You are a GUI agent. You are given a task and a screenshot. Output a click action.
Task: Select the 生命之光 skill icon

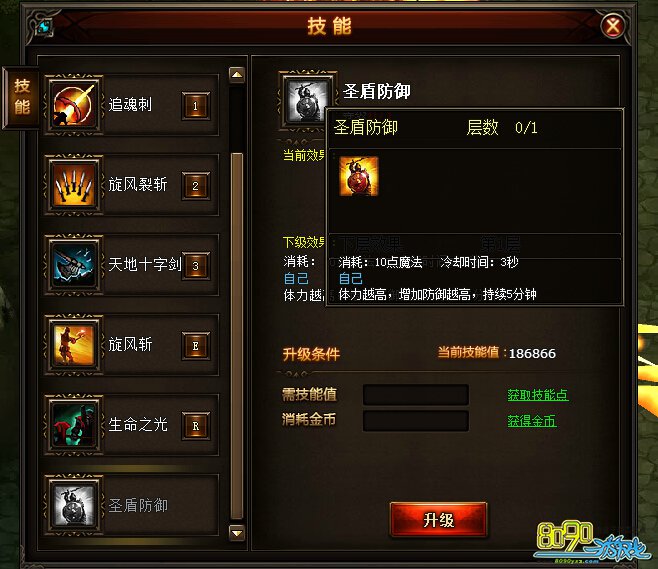click(74, 425)
